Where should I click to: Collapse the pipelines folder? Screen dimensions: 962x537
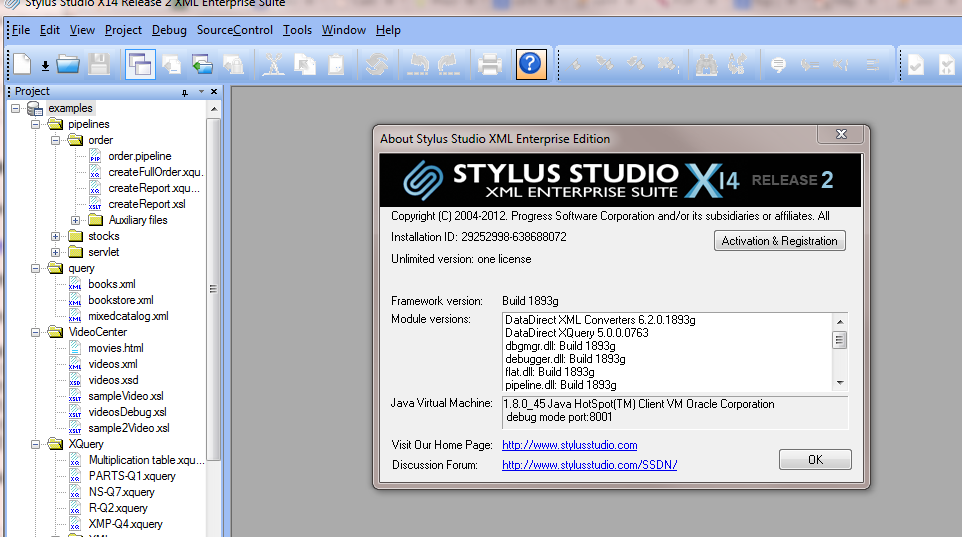36,125
